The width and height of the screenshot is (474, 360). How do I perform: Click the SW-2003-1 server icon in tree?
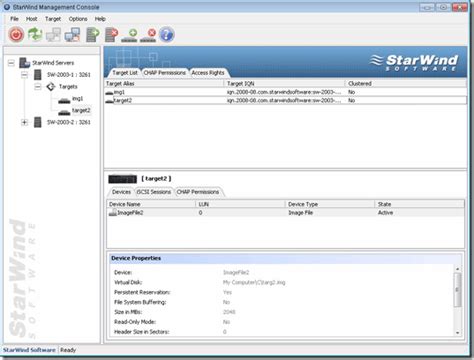38,75
